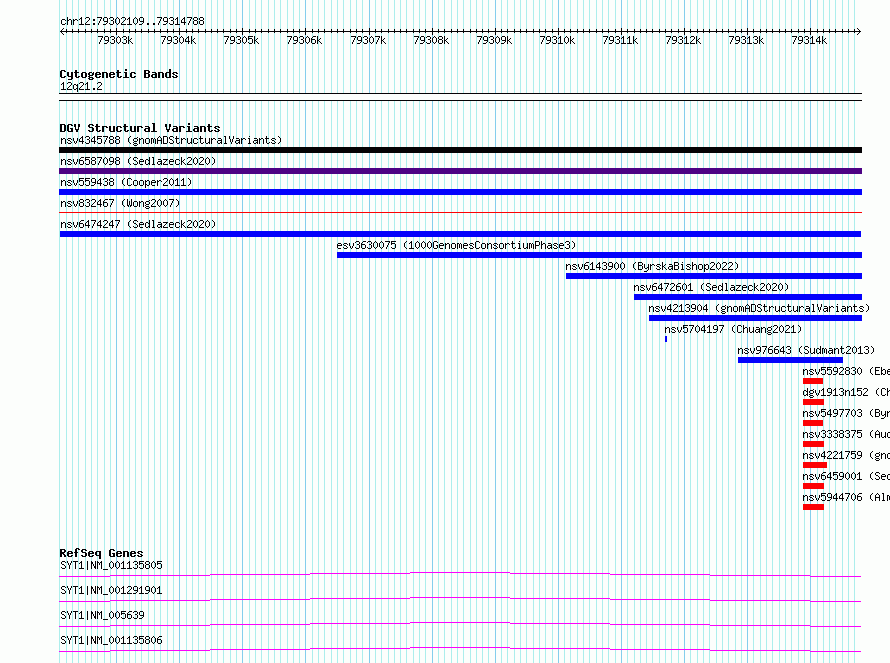Click the tiny nsv5704197 Chuang2021 marker
The width and height of the screenshot is (890, 663).
(666, 339)
